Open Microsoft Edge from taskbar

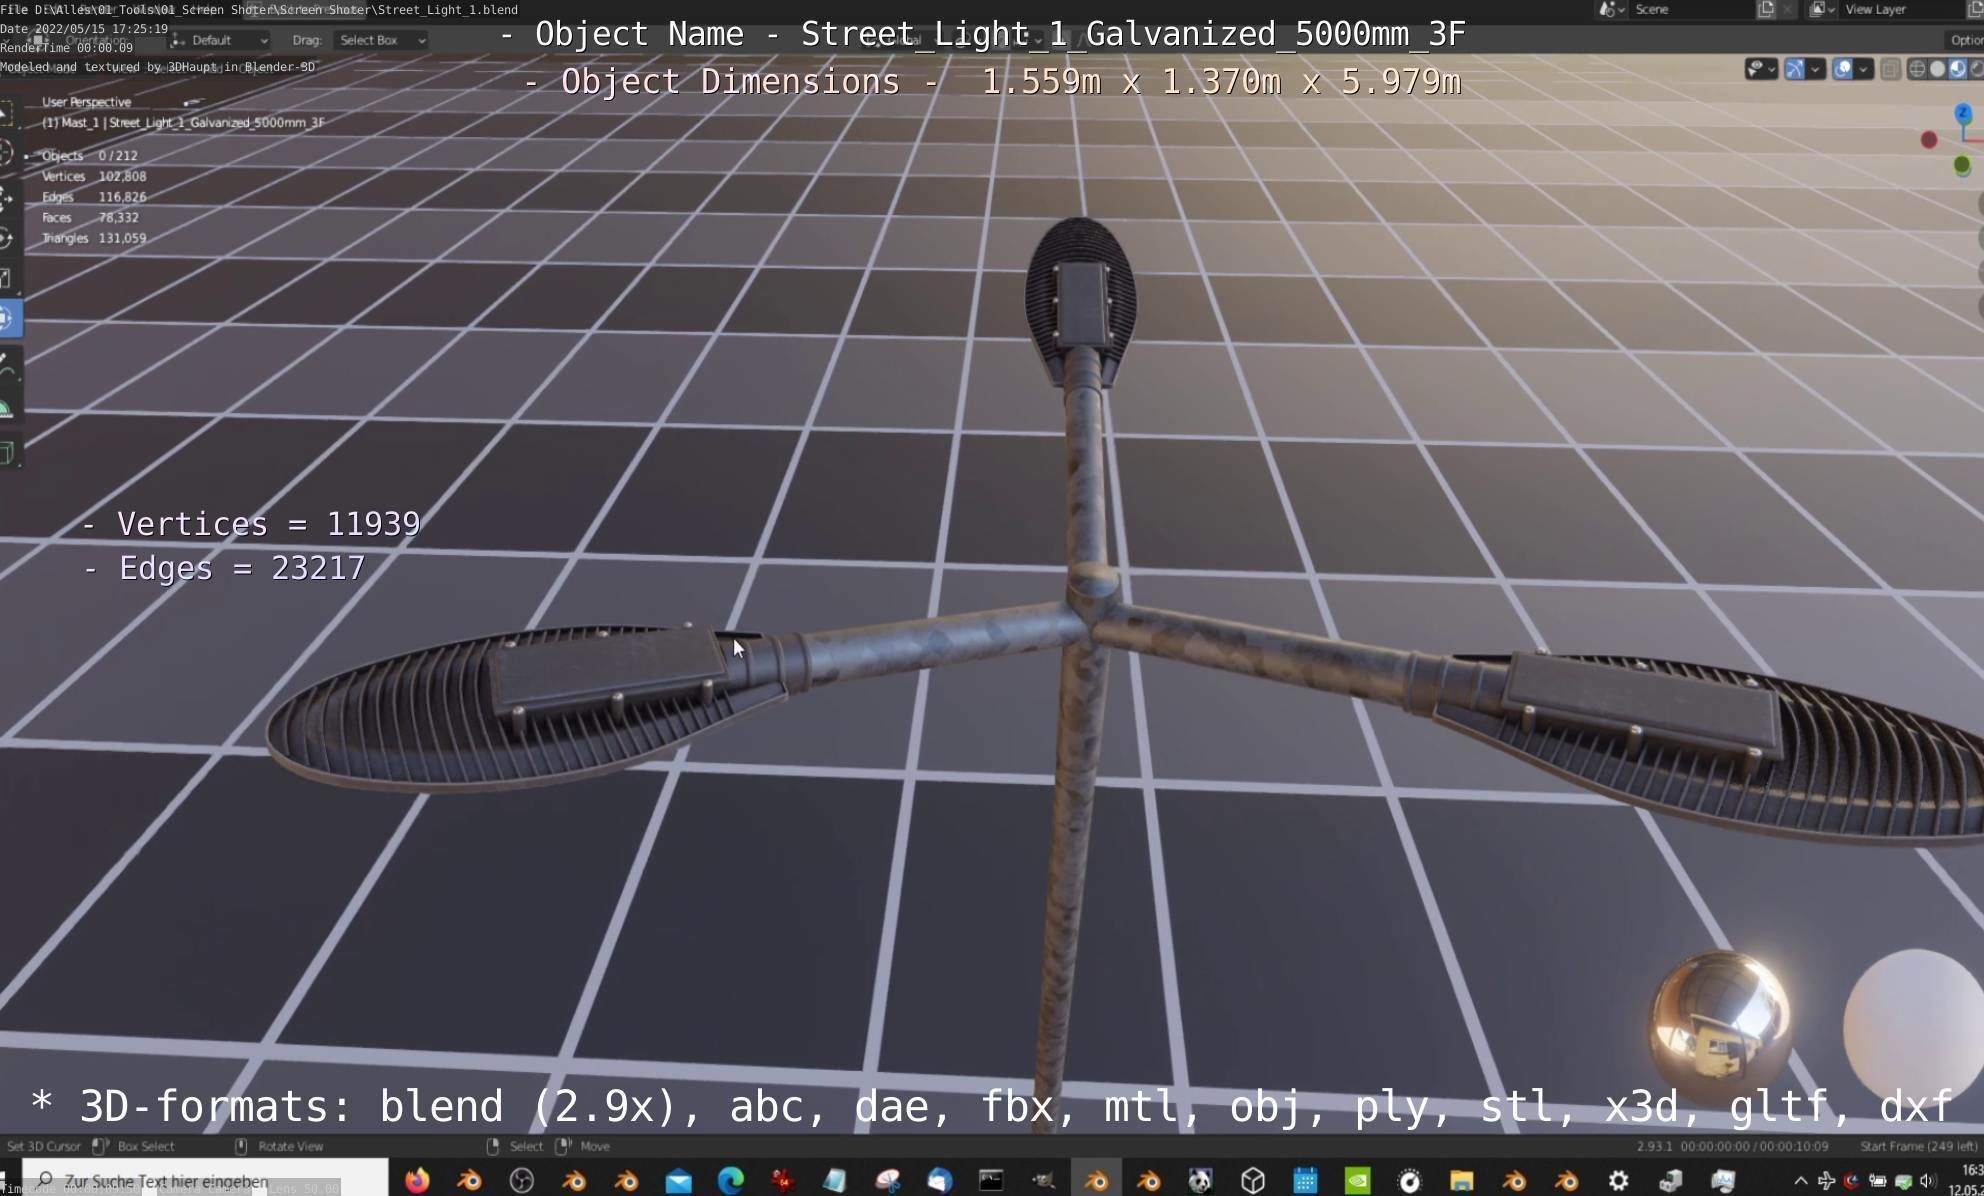(731, 1181)
